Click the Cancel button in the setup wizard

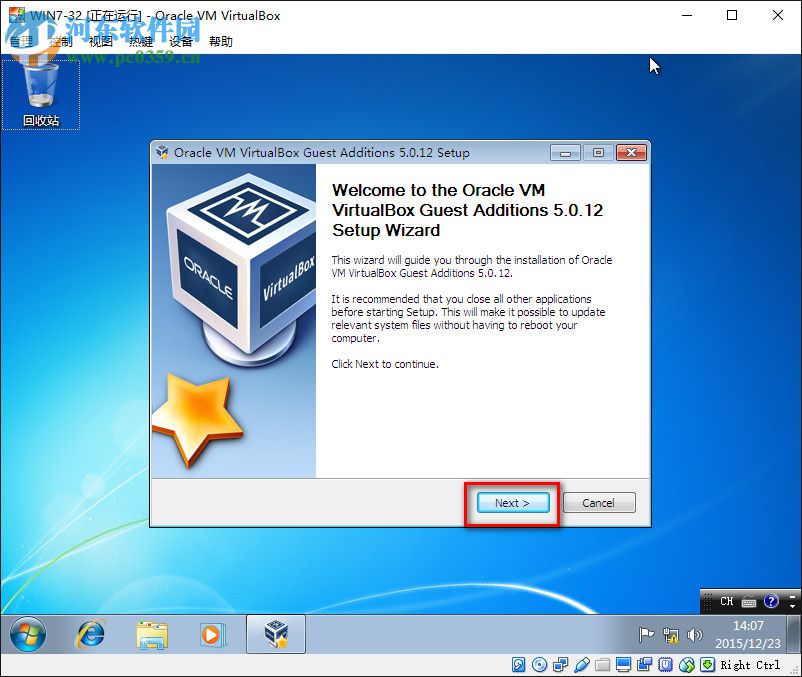598,503
